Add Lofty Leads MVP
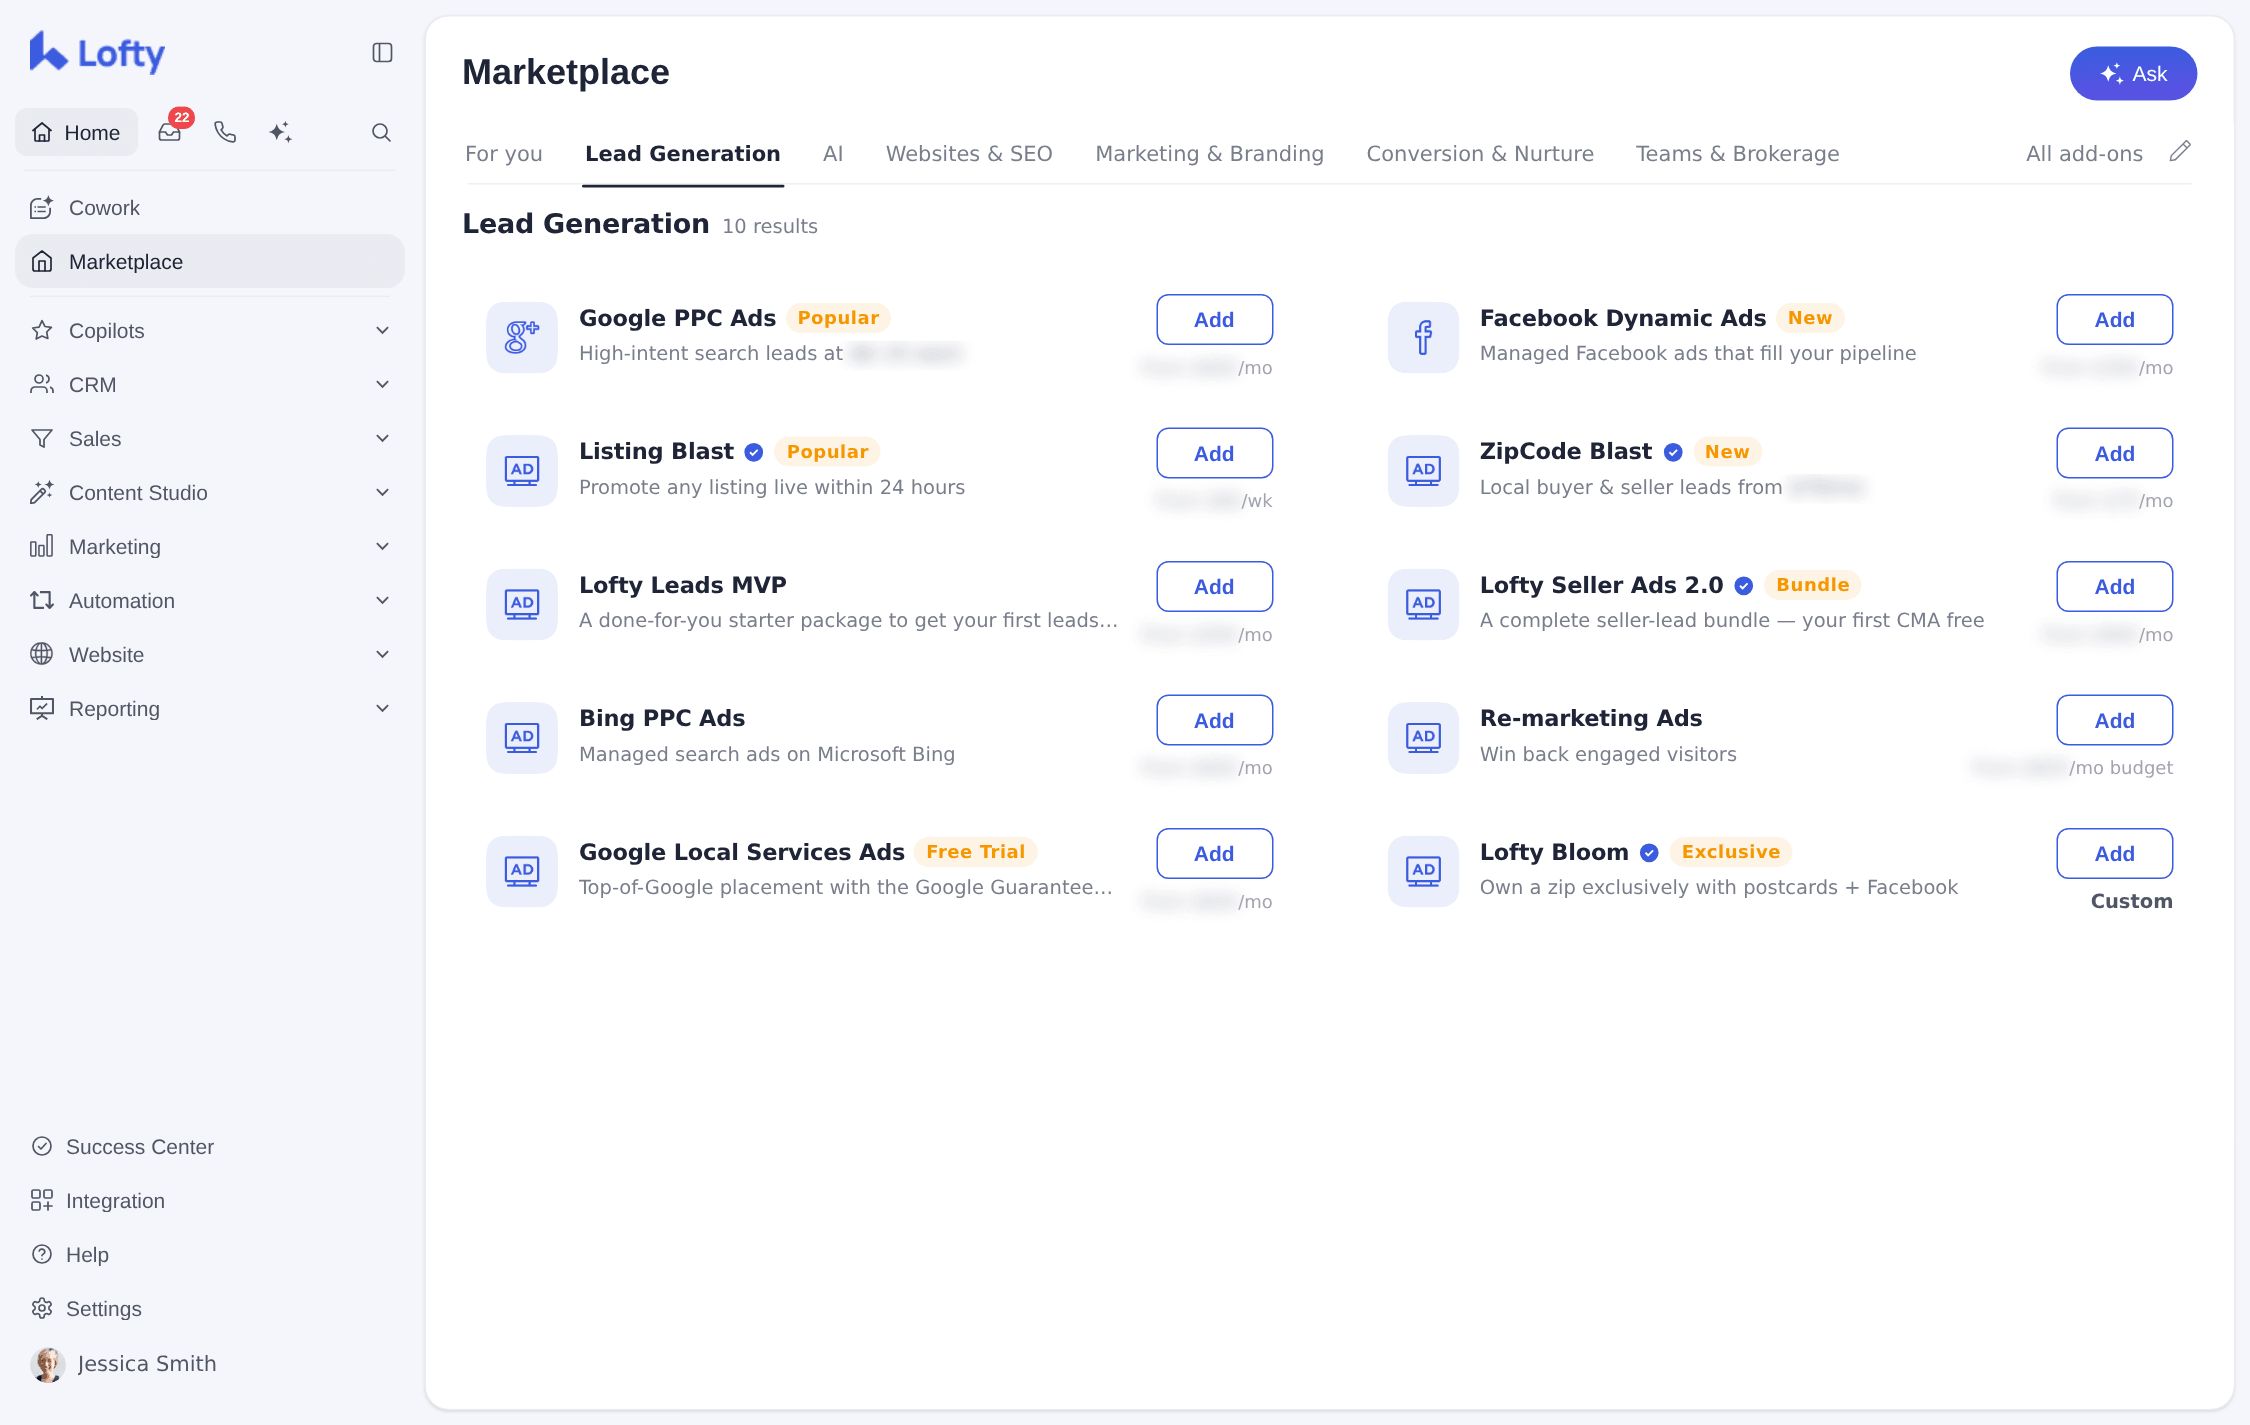 point(1214,587)
